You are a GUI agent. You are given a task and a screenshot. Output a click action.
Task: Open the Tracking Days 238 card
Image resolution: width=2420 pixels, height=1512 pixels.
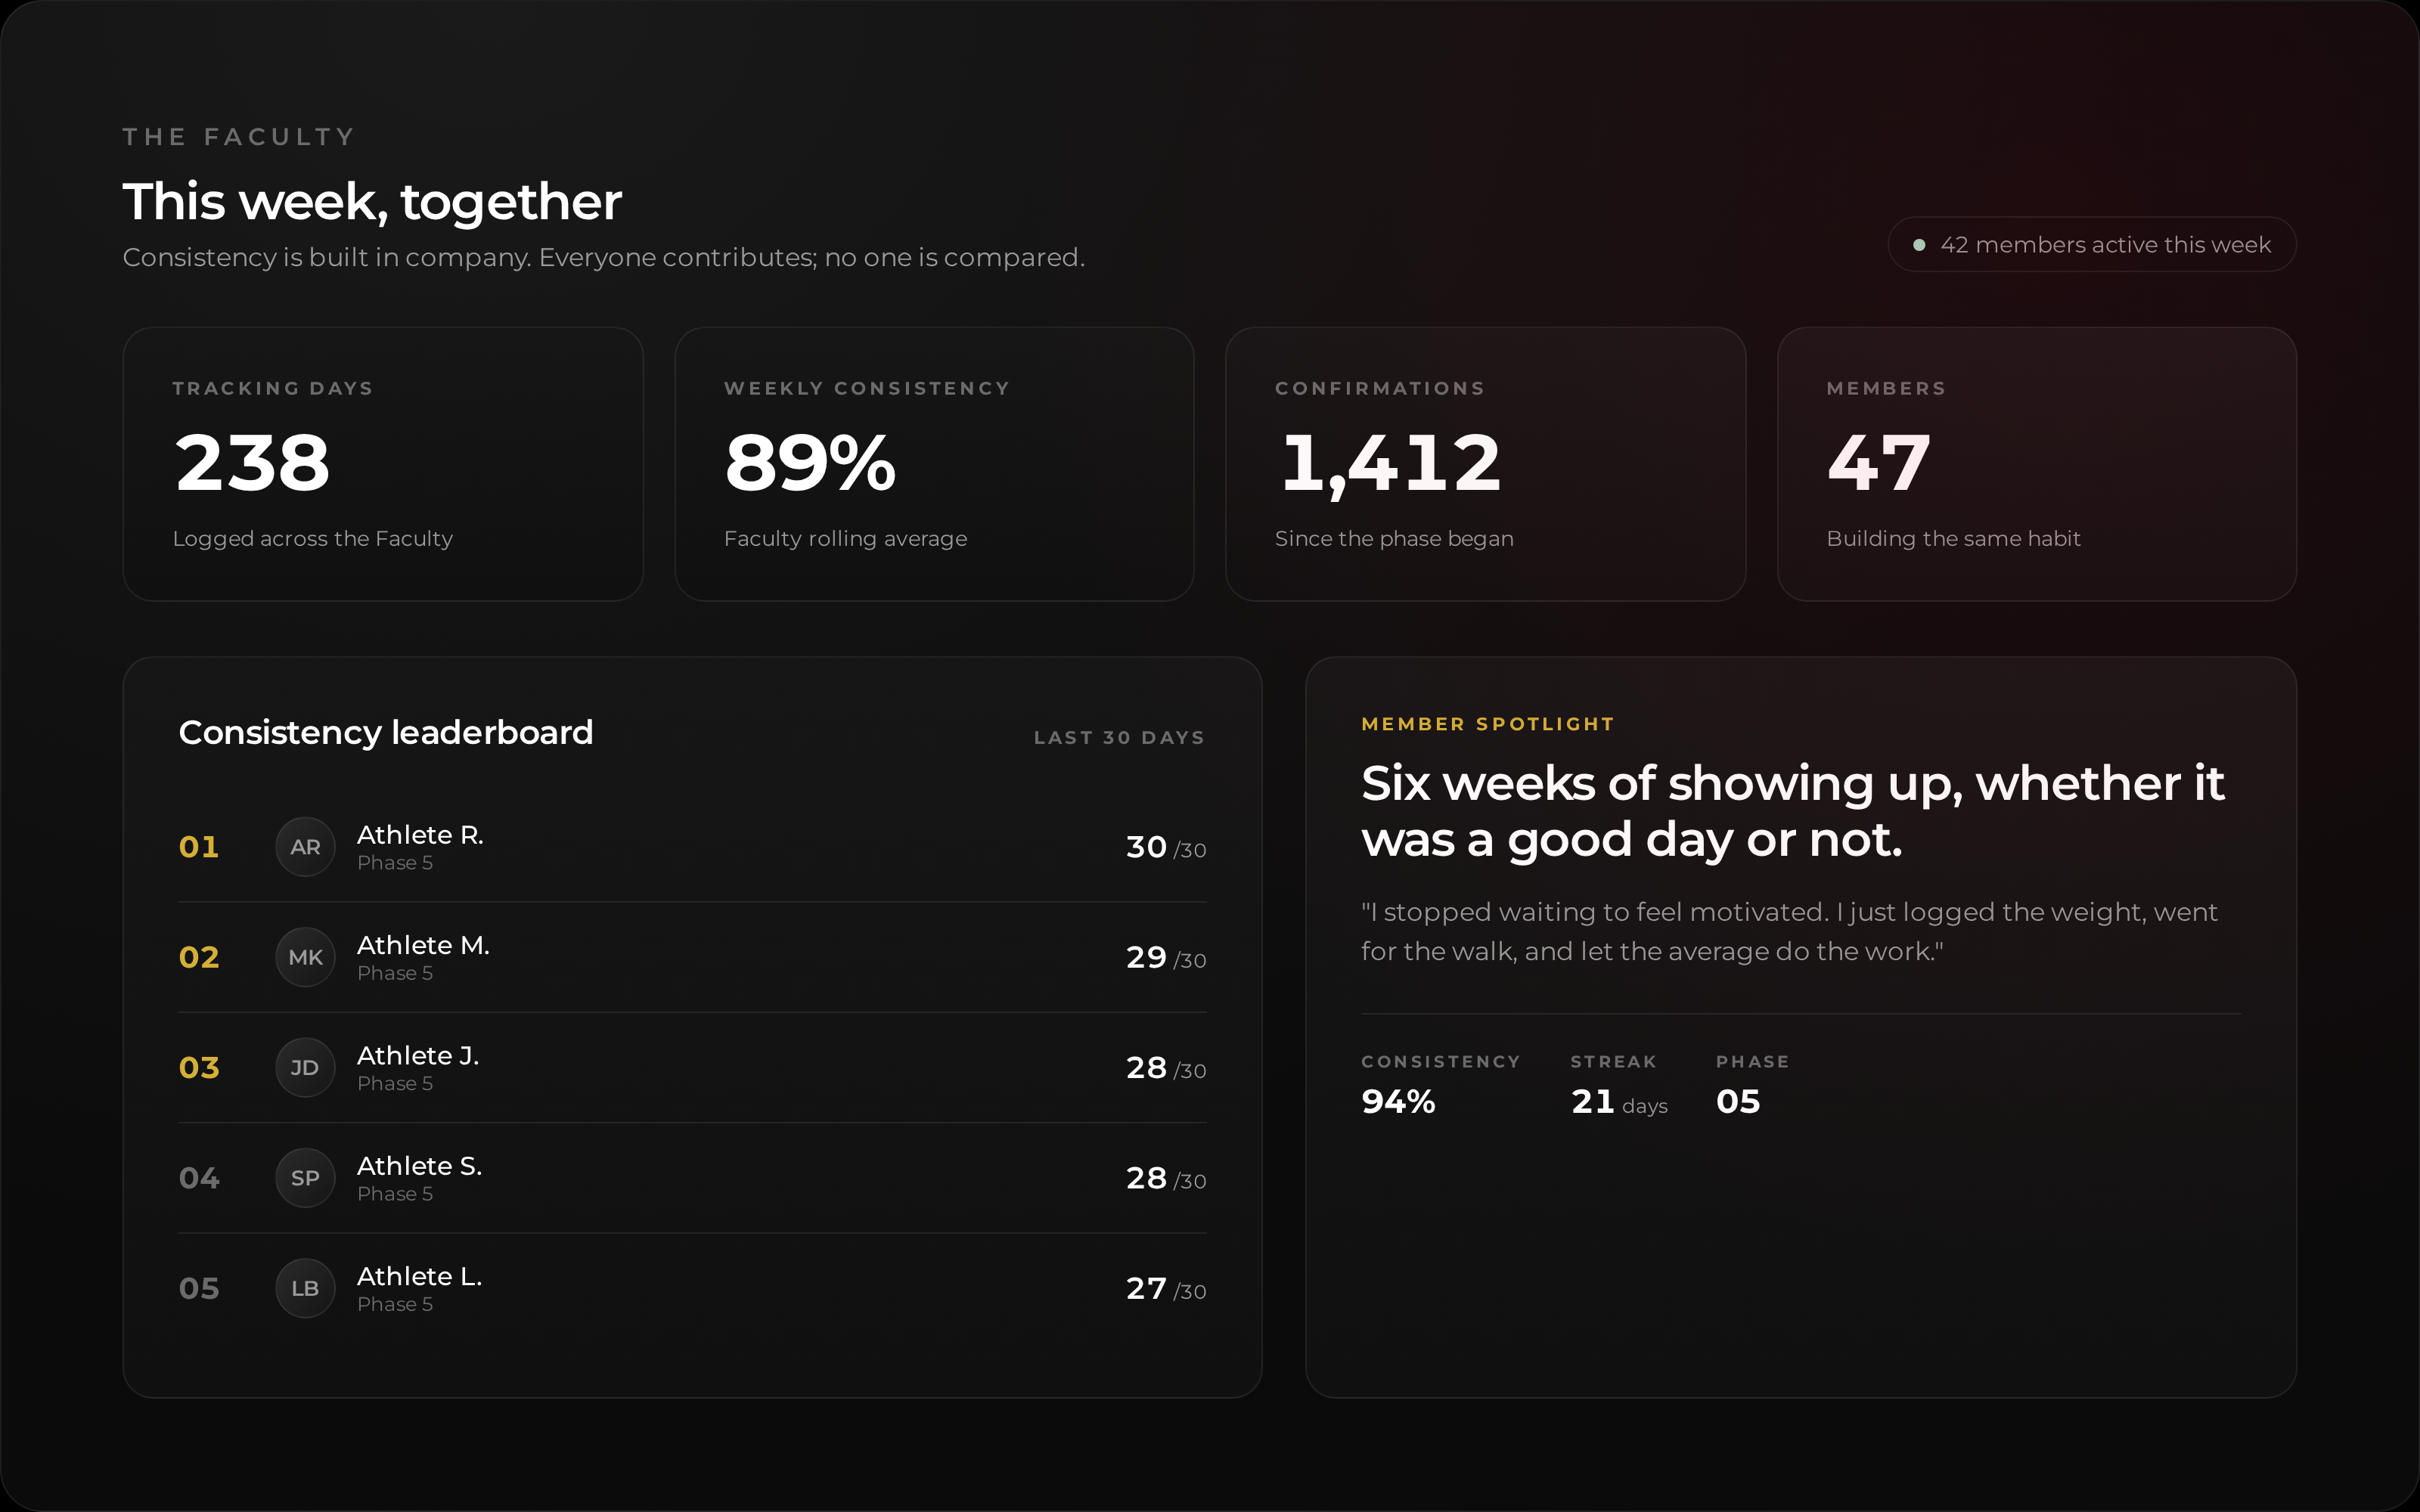point(383,464)
